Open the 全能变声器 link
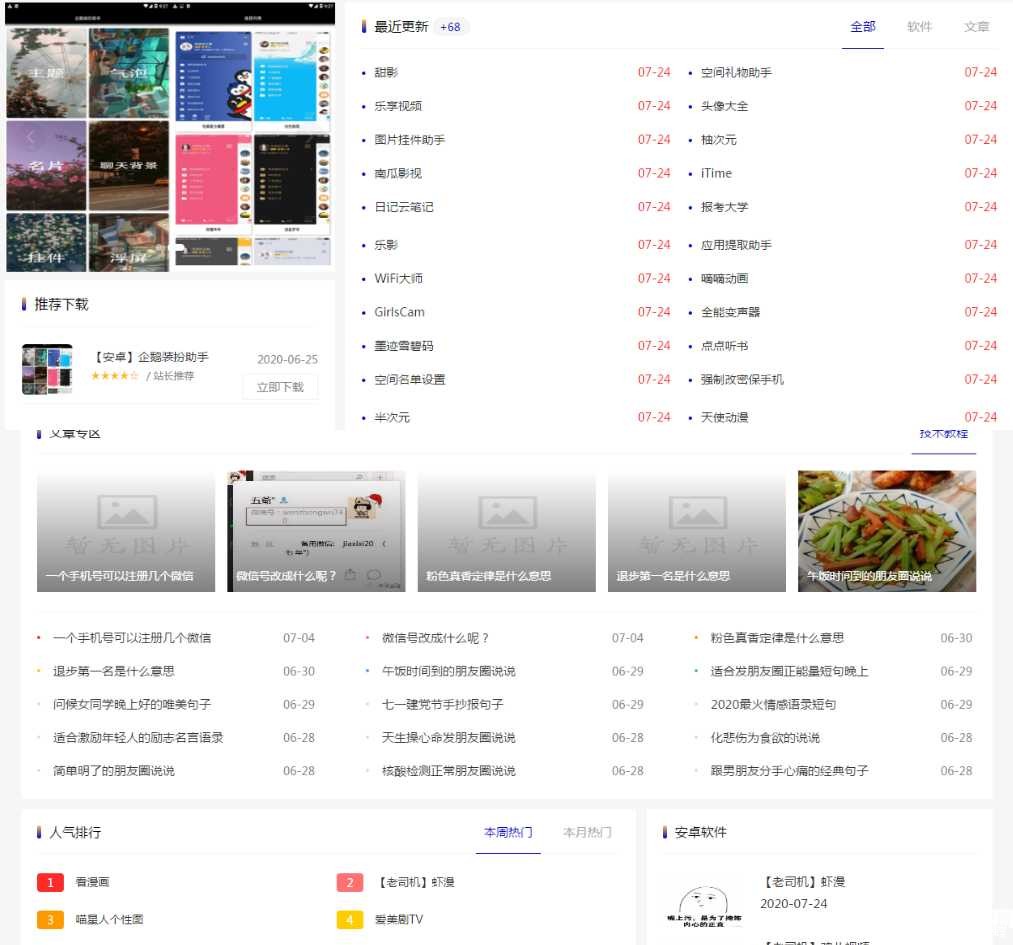Image resolution: width=1013 pixels, height=945 pixels. click(731, 312)
